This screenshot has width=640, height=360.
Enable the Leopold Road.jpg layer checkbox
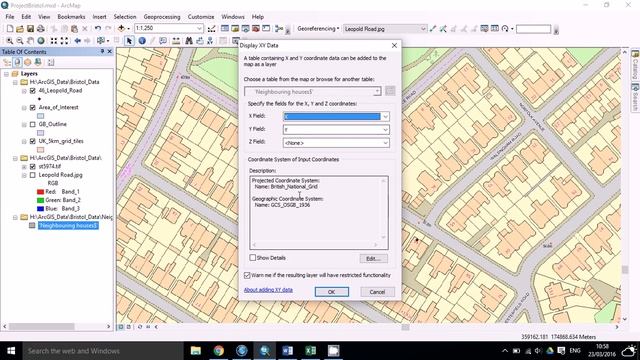(33, 175)
